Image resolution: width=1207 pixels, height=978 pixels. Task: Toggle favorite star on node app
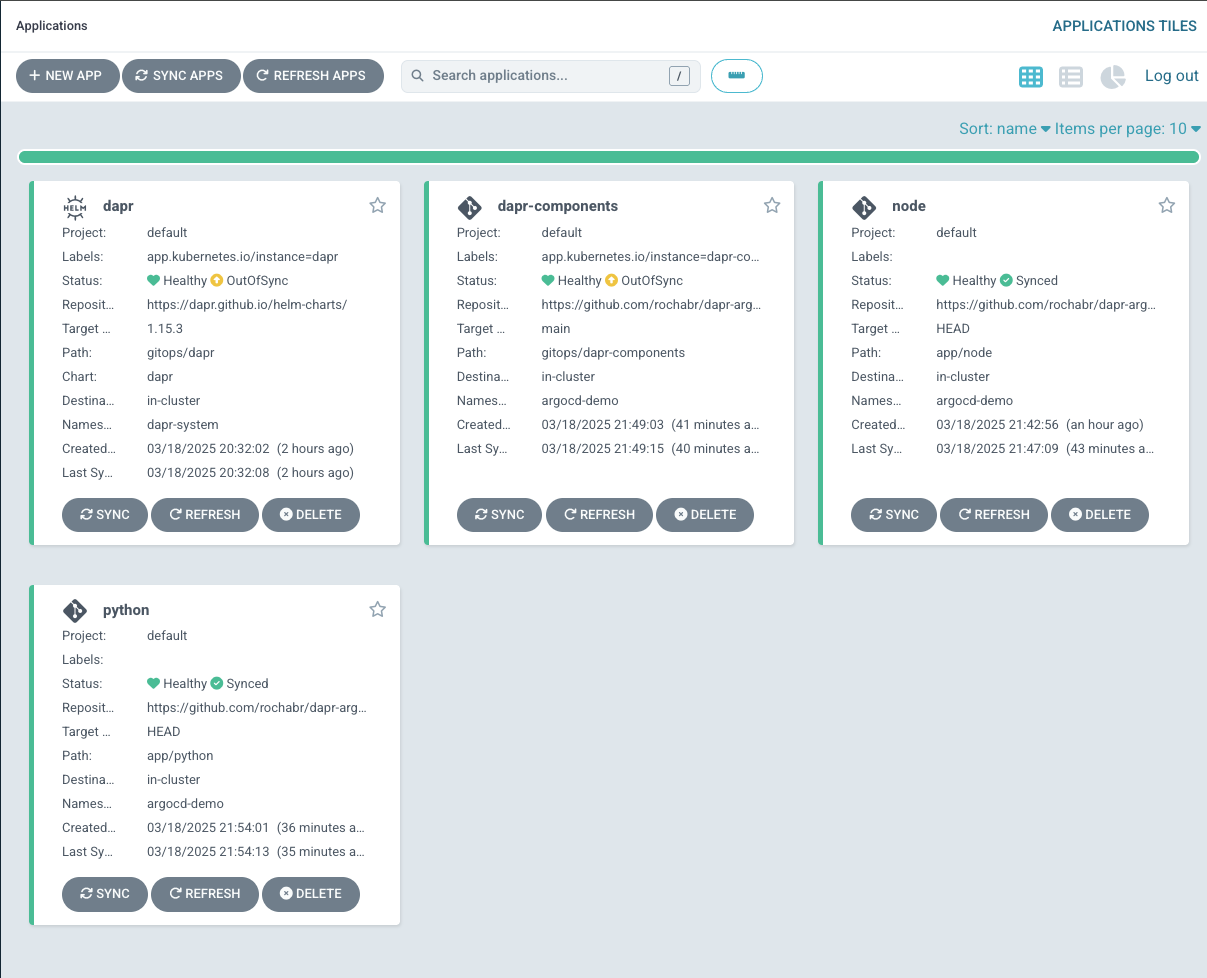point(1166,206)
